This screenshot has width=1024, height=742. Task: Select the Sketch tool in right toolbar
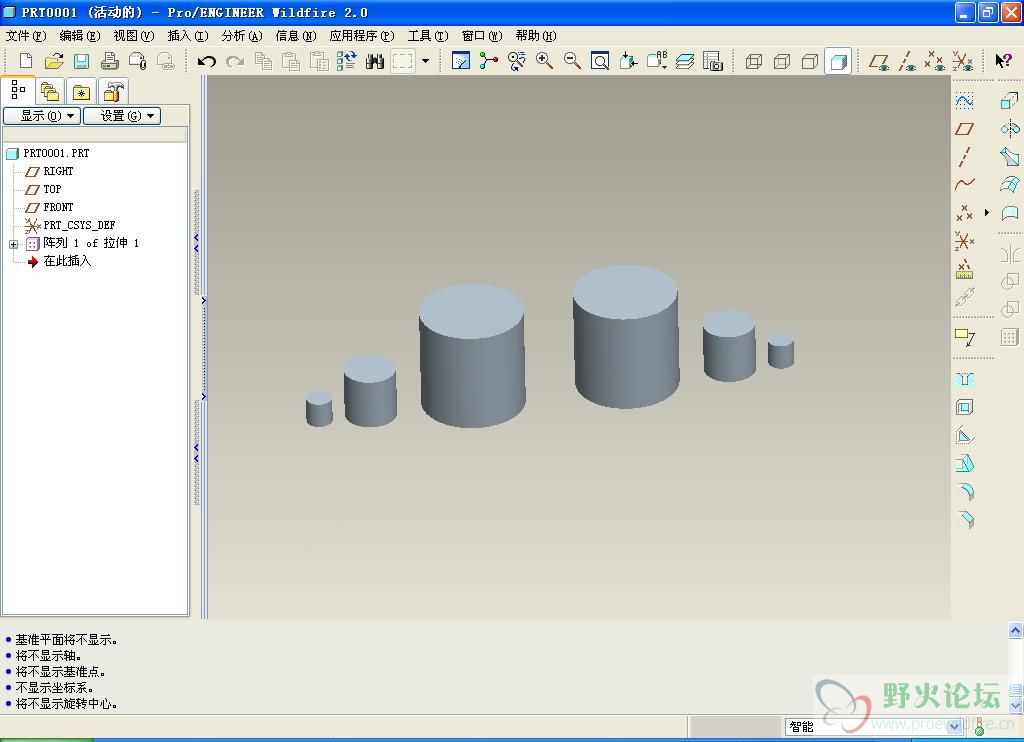tap(965, 101)
